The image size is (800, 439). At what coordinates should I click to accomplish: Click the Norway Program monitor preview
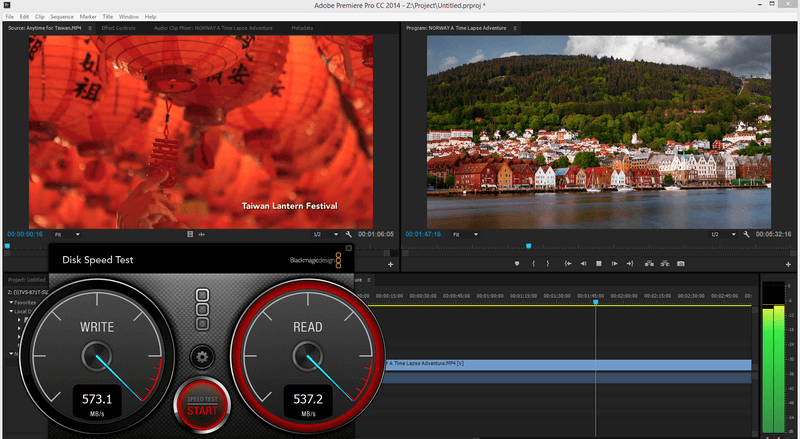[599, 132]
